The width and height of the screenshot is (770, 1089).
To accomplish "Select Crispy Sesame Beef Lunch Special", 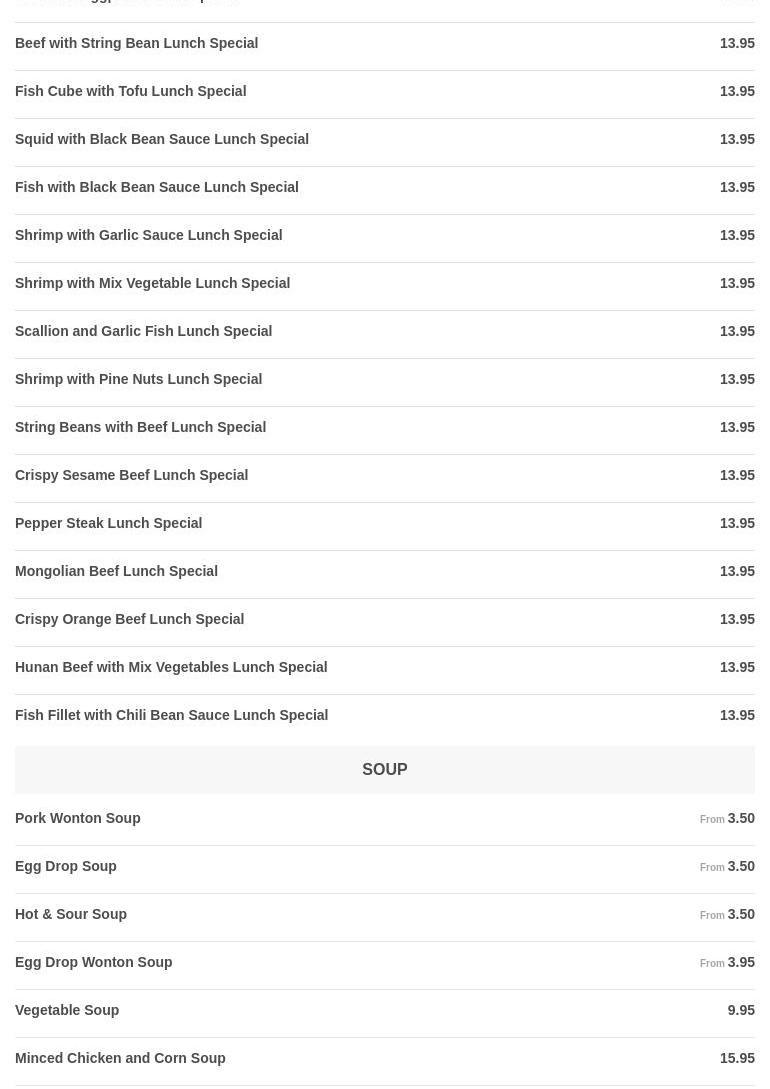I will (x=131, y=475).
